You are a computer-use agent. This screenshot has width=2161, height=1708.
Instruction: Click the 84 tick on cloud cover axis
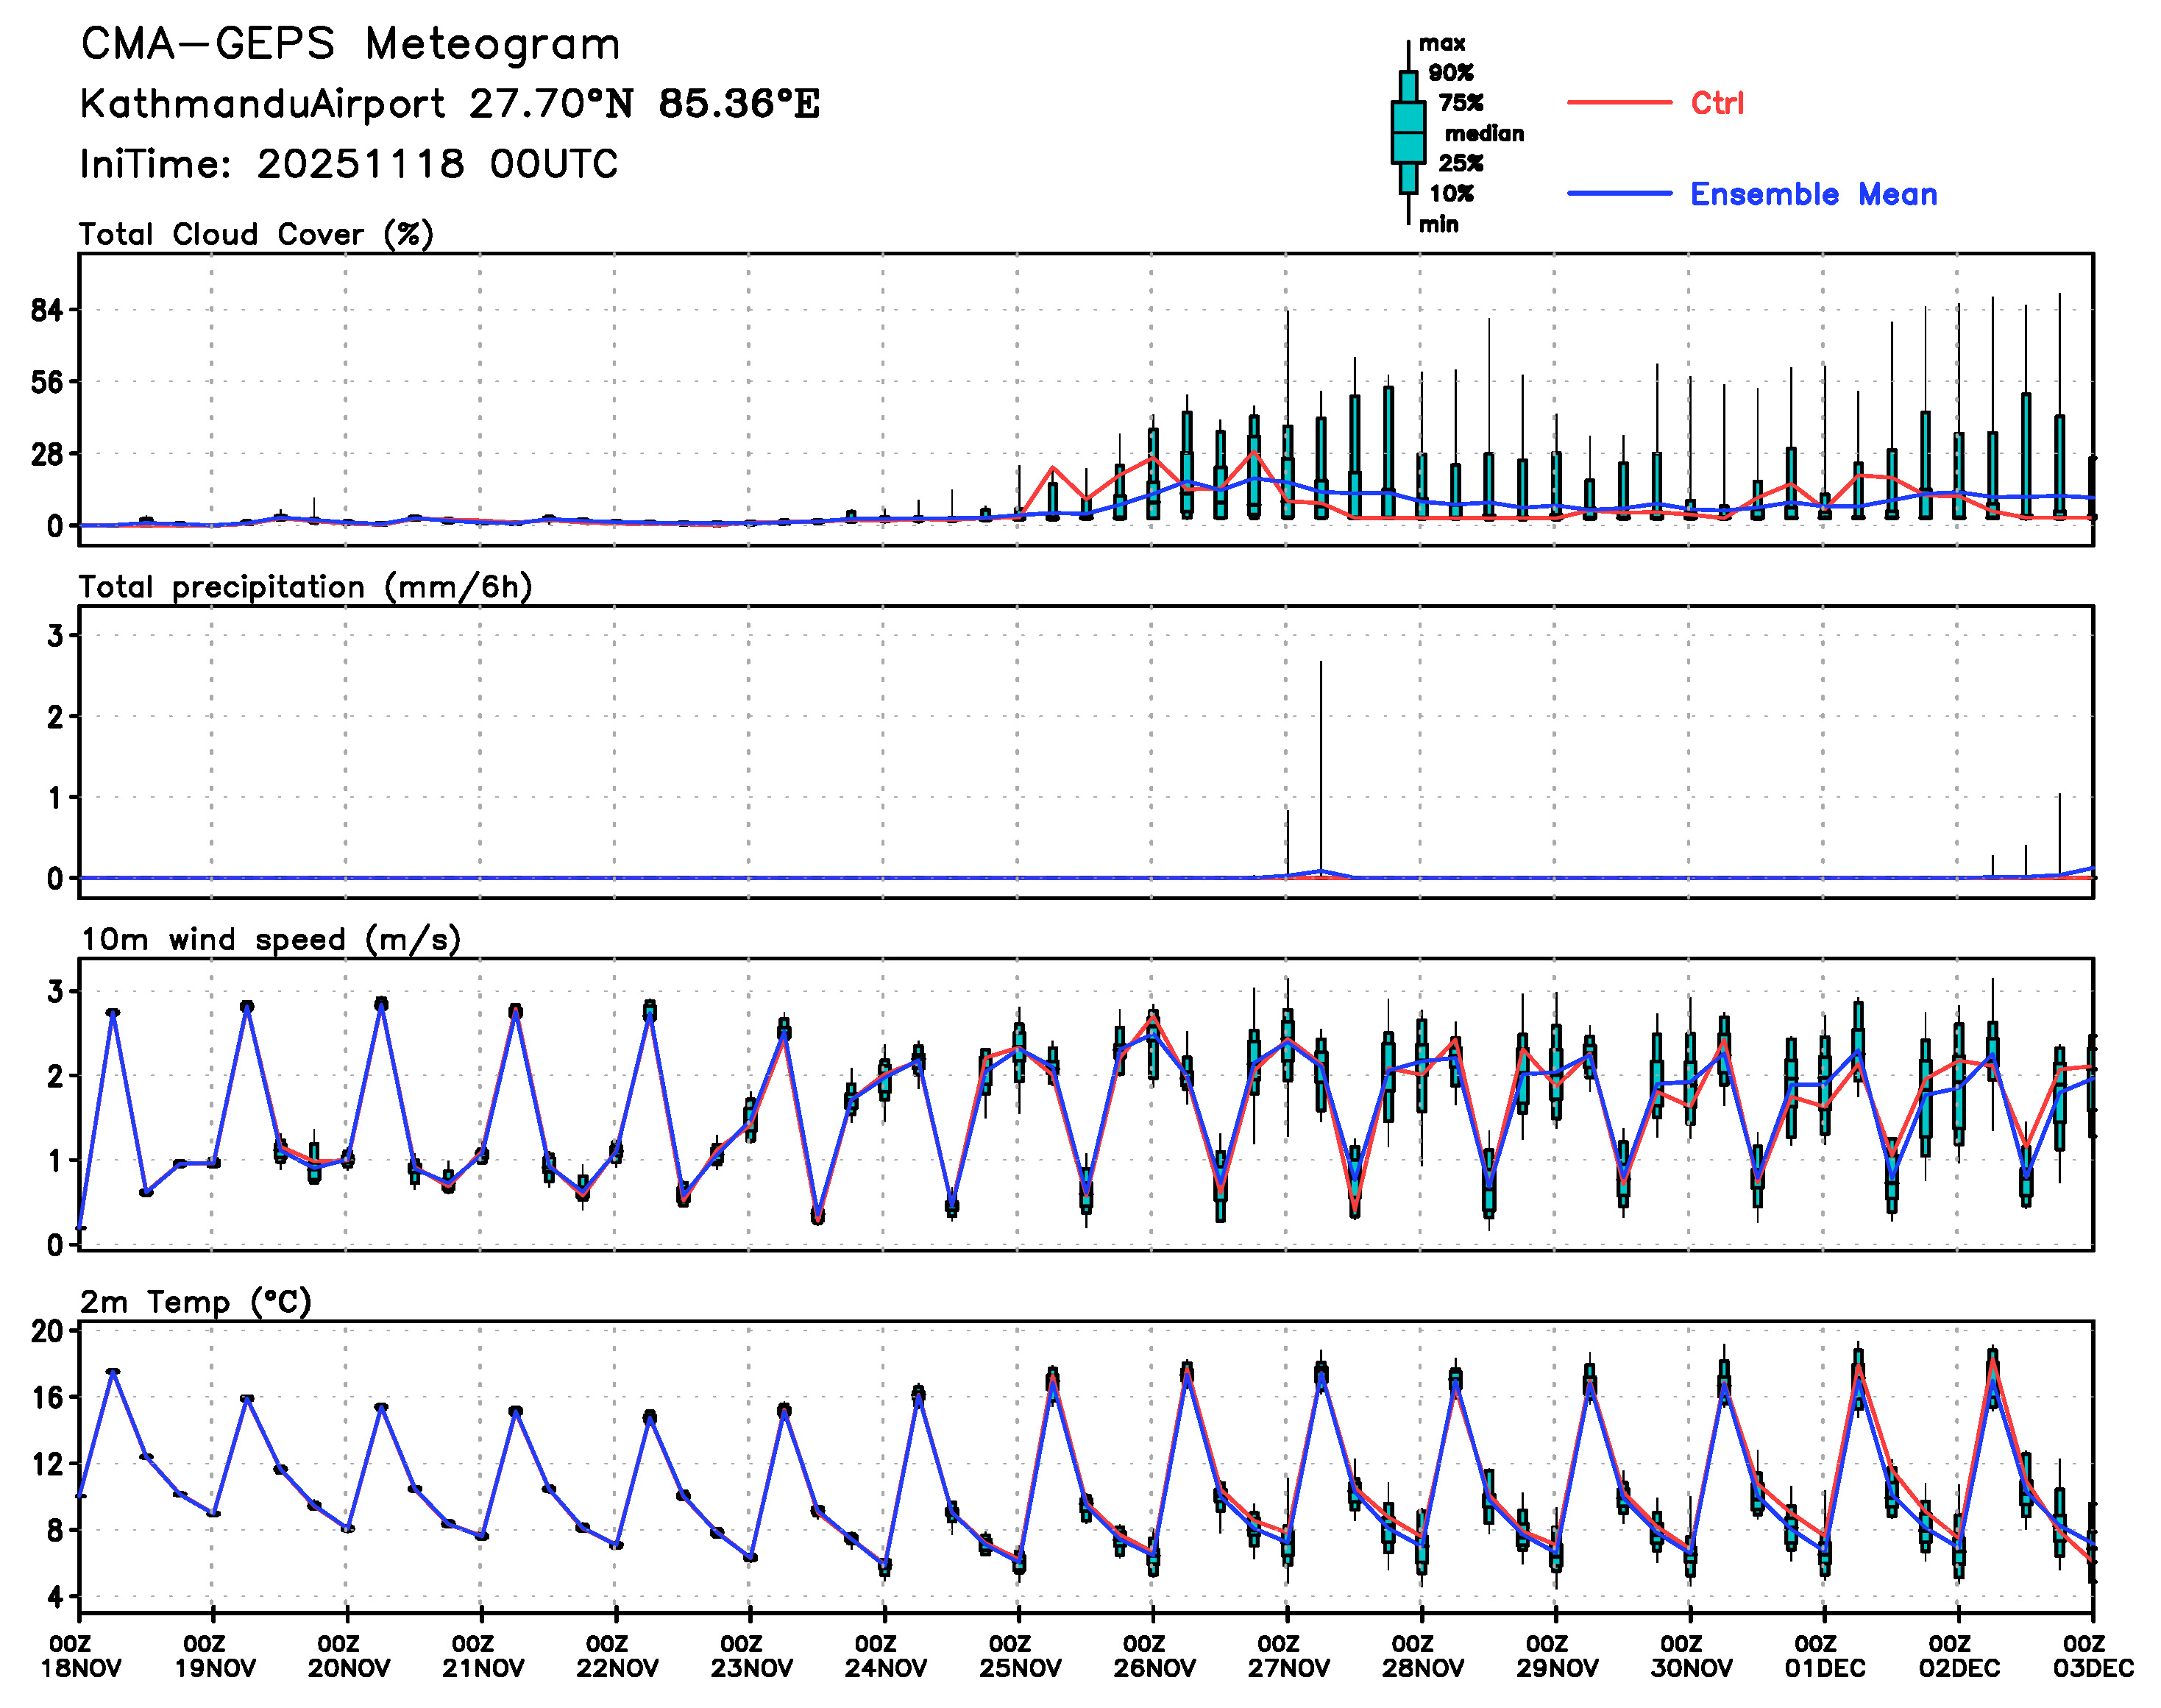click(47, 311)
